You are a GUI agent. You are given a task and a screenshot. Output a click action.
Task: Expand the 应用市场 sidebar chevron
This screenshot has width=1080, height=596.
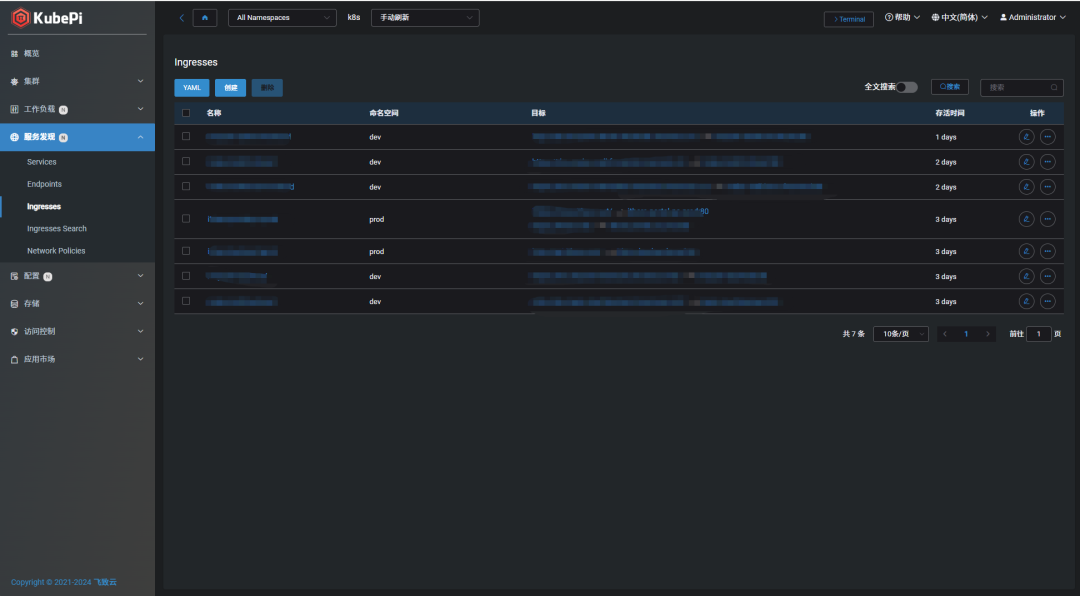(141, 359)
